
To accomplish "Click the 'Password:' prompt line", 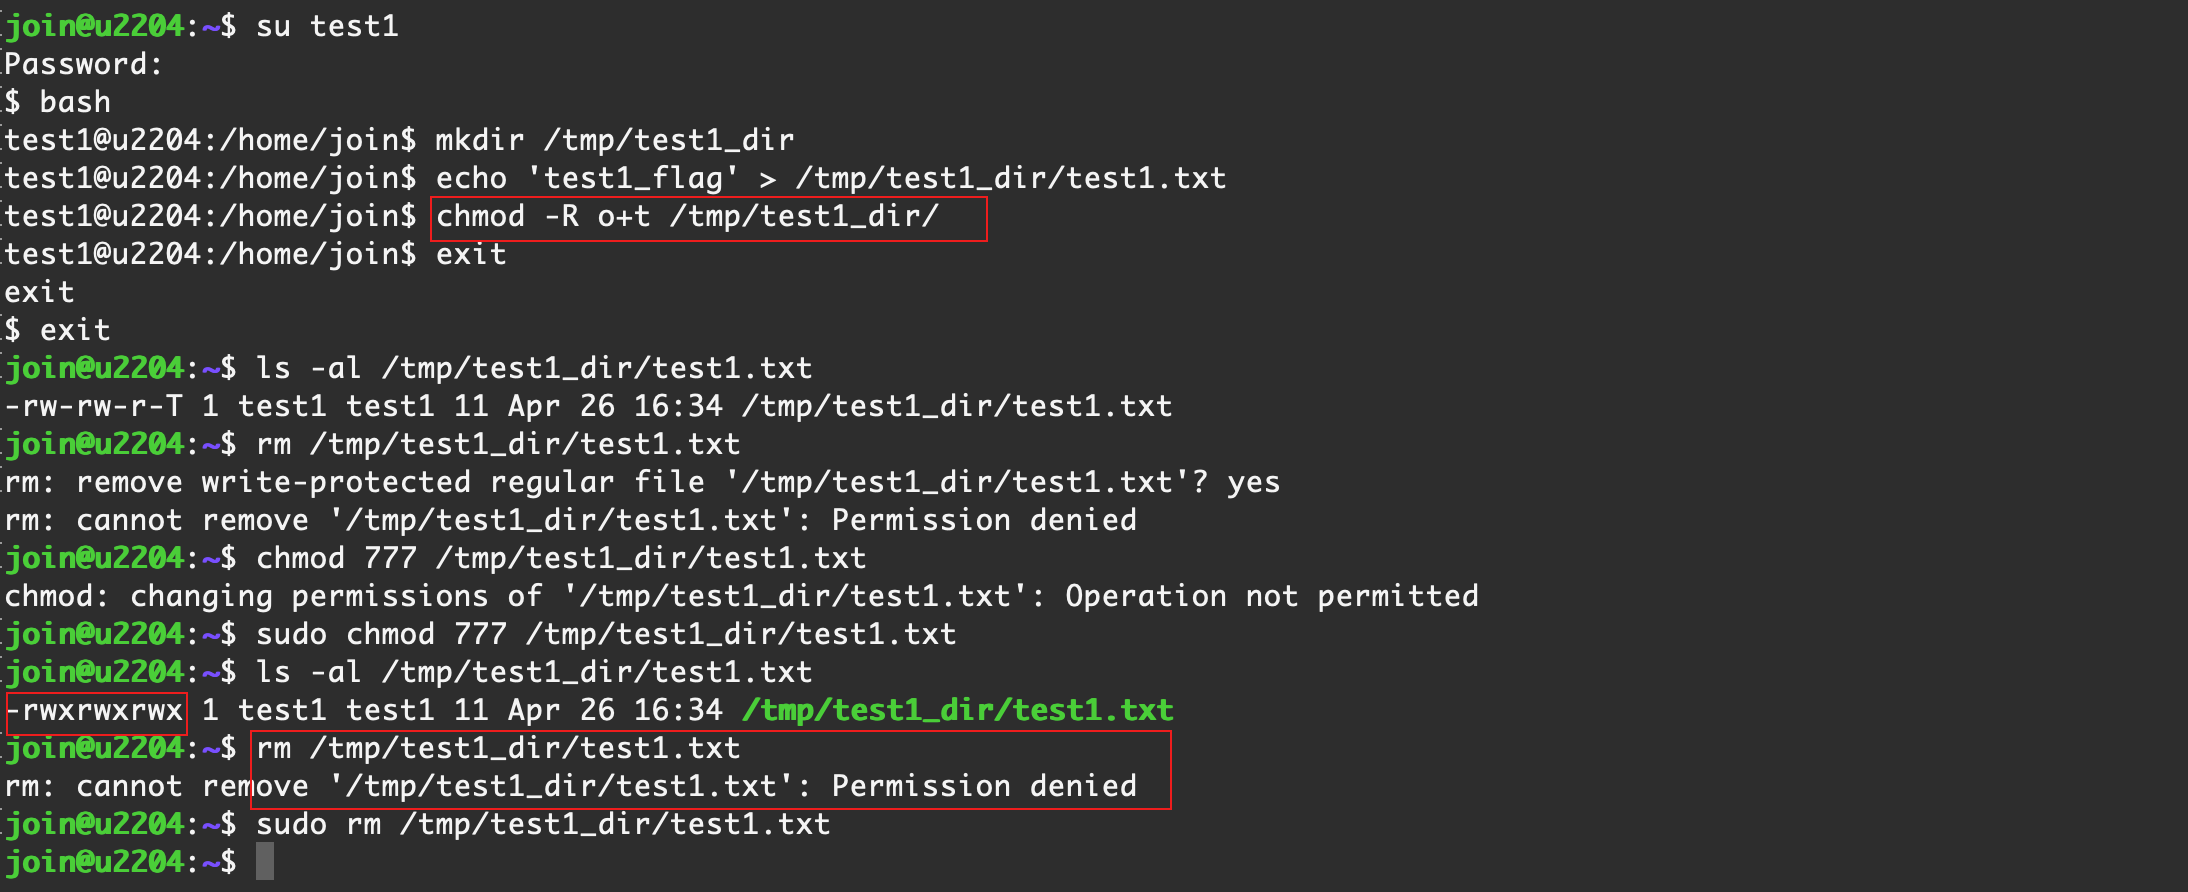I will (x=83, y=64).
